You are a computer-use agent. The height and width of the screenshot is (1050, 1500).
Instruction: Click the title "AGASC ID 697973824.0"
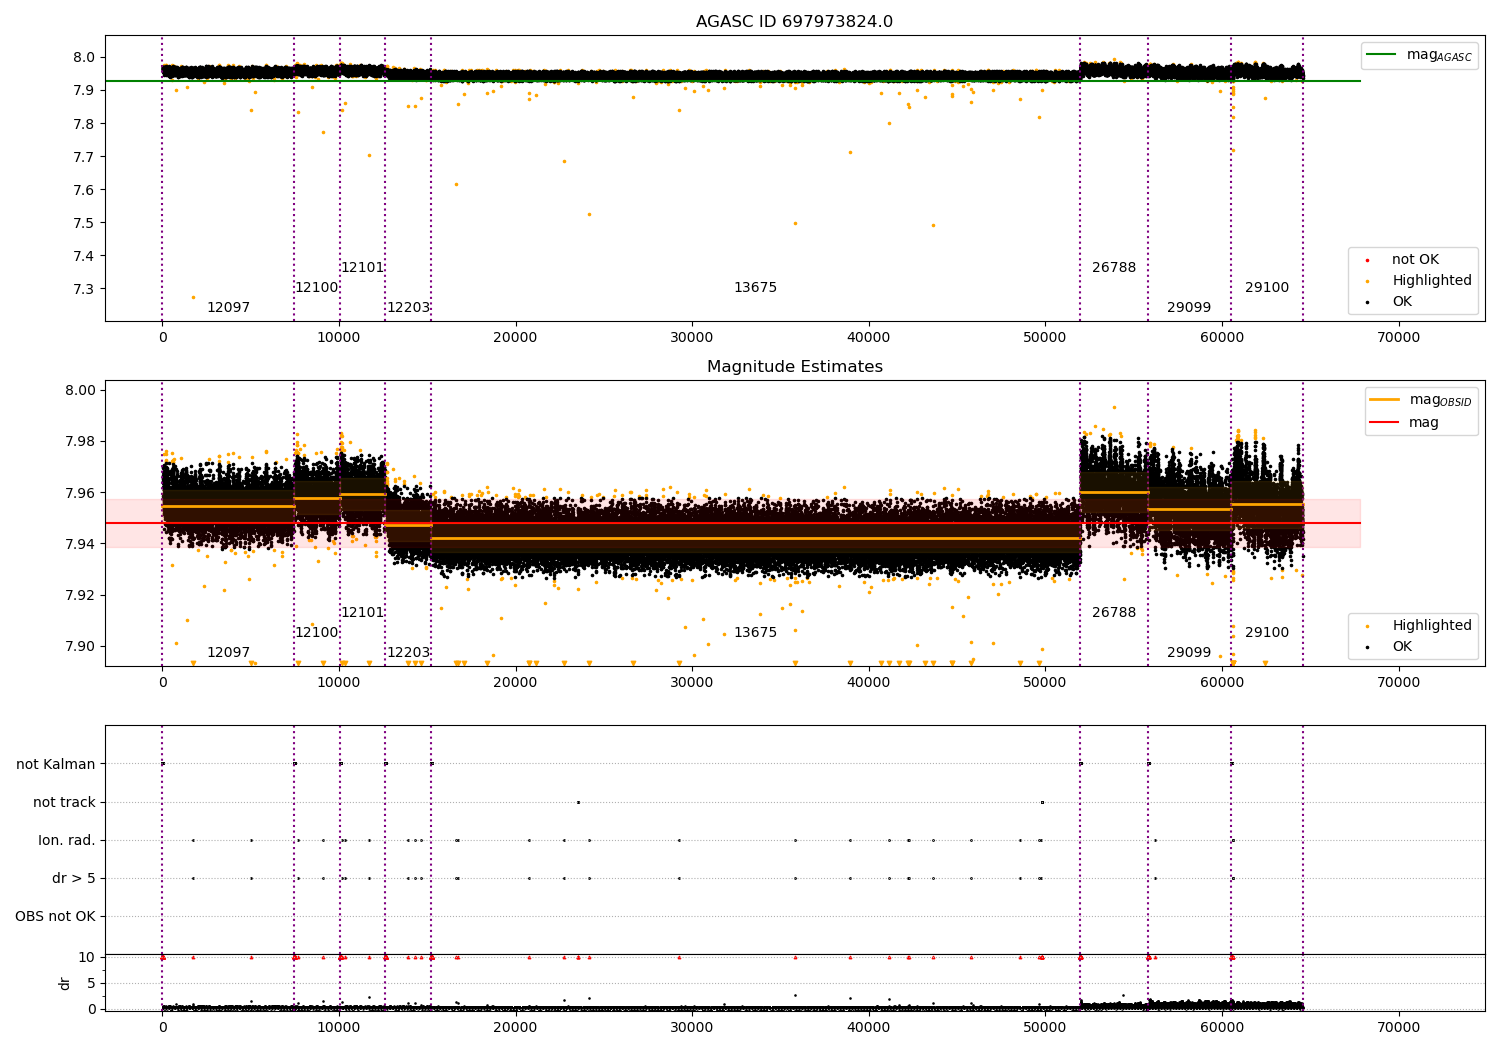click(794, 22)
